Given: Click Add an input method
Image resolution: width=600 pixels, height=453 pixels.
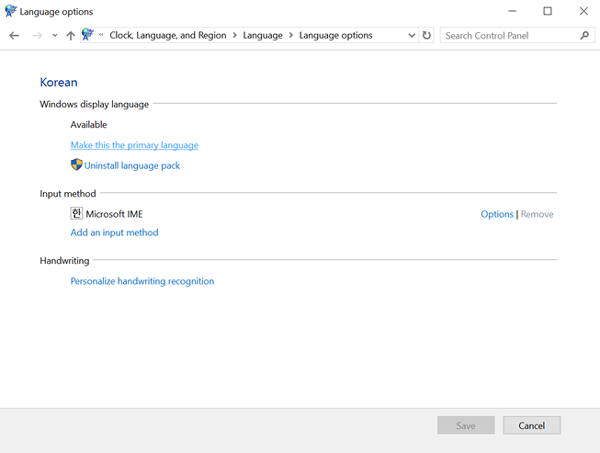Looking at the screenshot, I should tap(114, 233).
